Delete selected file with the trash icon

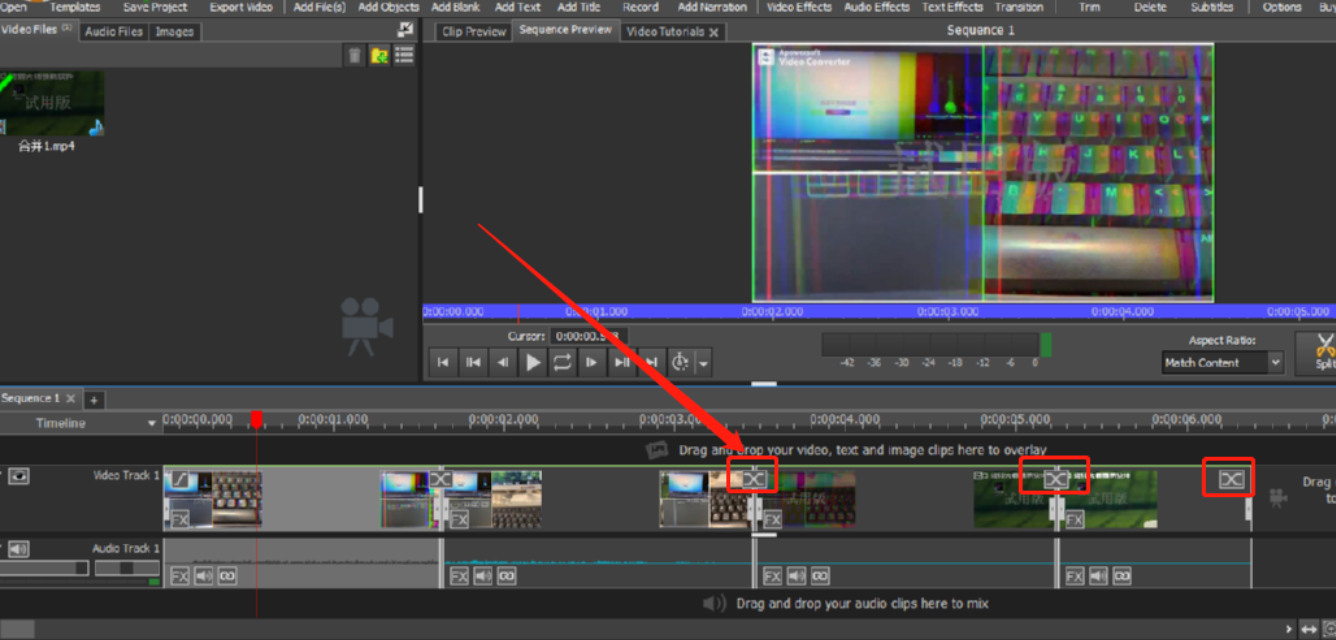pos(354,56)
